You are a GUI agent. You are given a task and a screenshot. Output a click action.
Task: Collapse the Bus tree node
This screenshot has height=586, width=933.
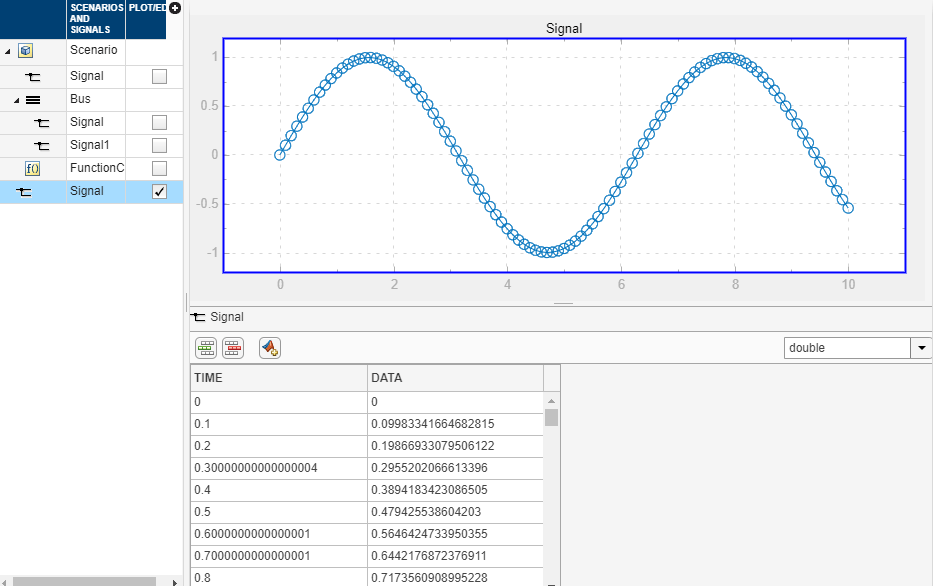click(x=17, y=101)
